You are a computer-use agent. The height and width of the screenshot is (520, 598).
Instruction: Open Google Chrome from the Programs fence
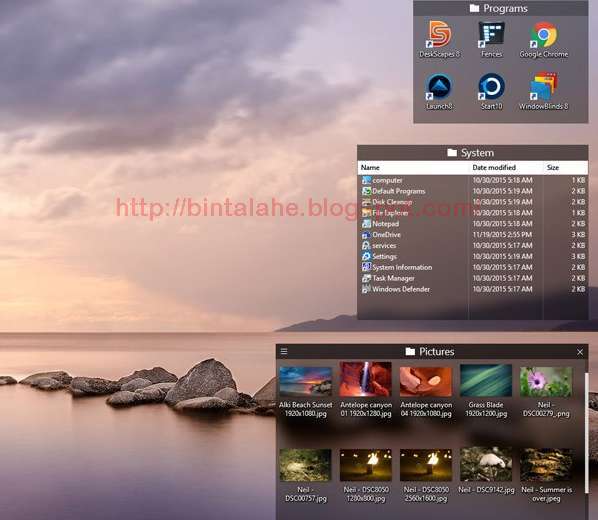(544, 34)
